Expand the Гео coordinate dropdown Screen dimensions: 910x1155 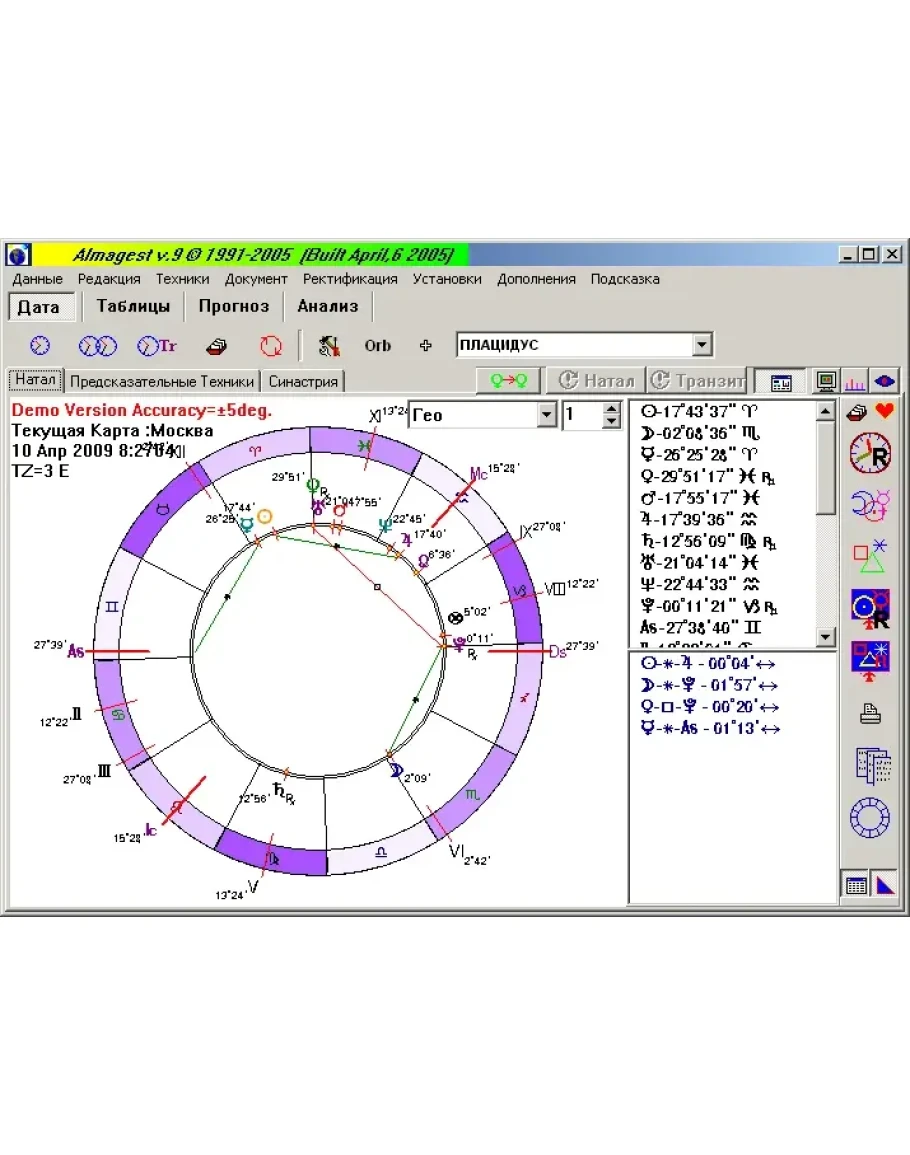[546, 415]
